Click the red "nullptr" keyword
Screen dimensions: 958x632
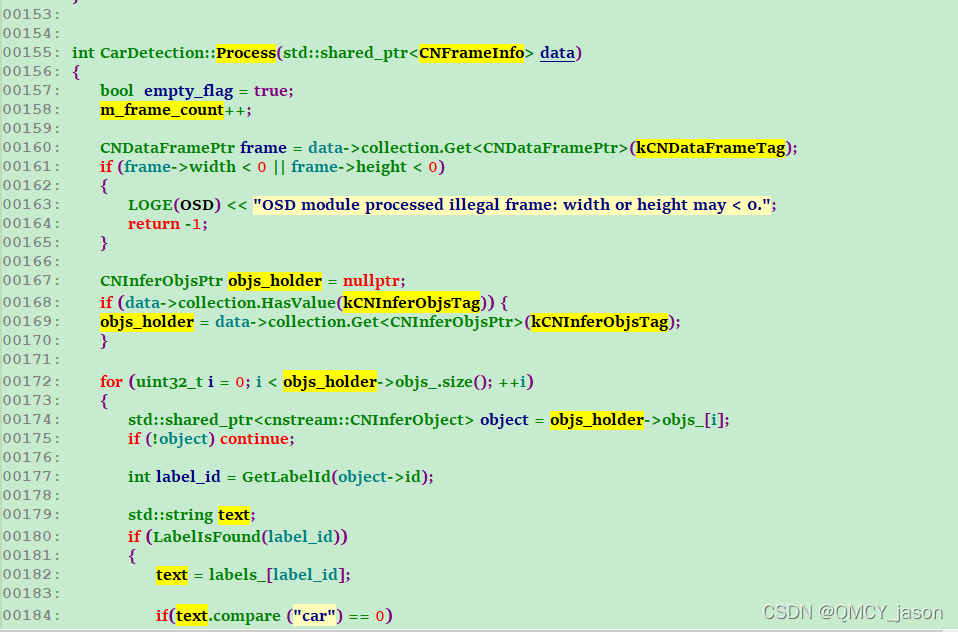(x=371, y=281)
